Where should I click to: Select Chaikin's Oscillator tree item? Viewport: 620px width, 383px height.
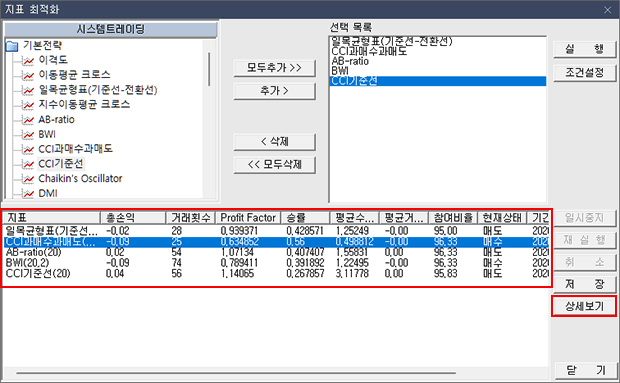80,179
